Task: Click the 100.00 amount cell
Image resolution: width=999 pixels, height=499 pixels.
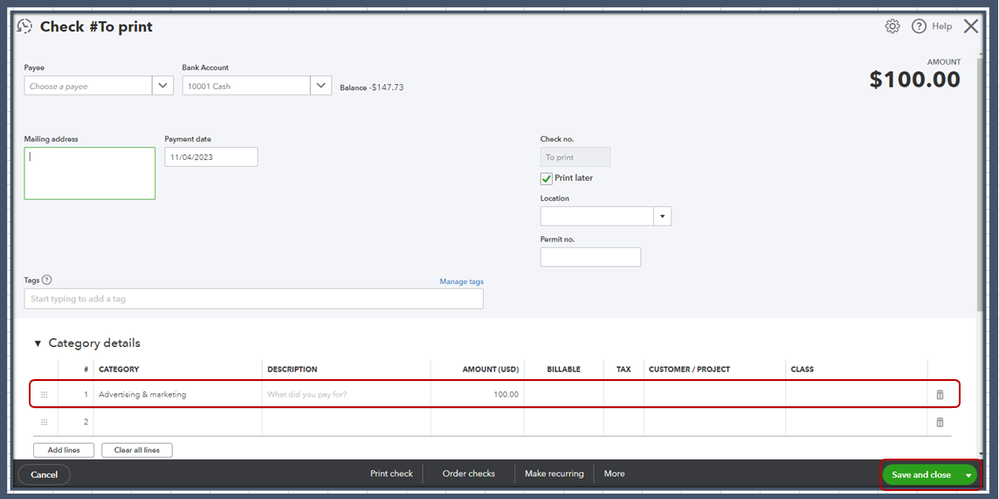Action: pos(477,394)
